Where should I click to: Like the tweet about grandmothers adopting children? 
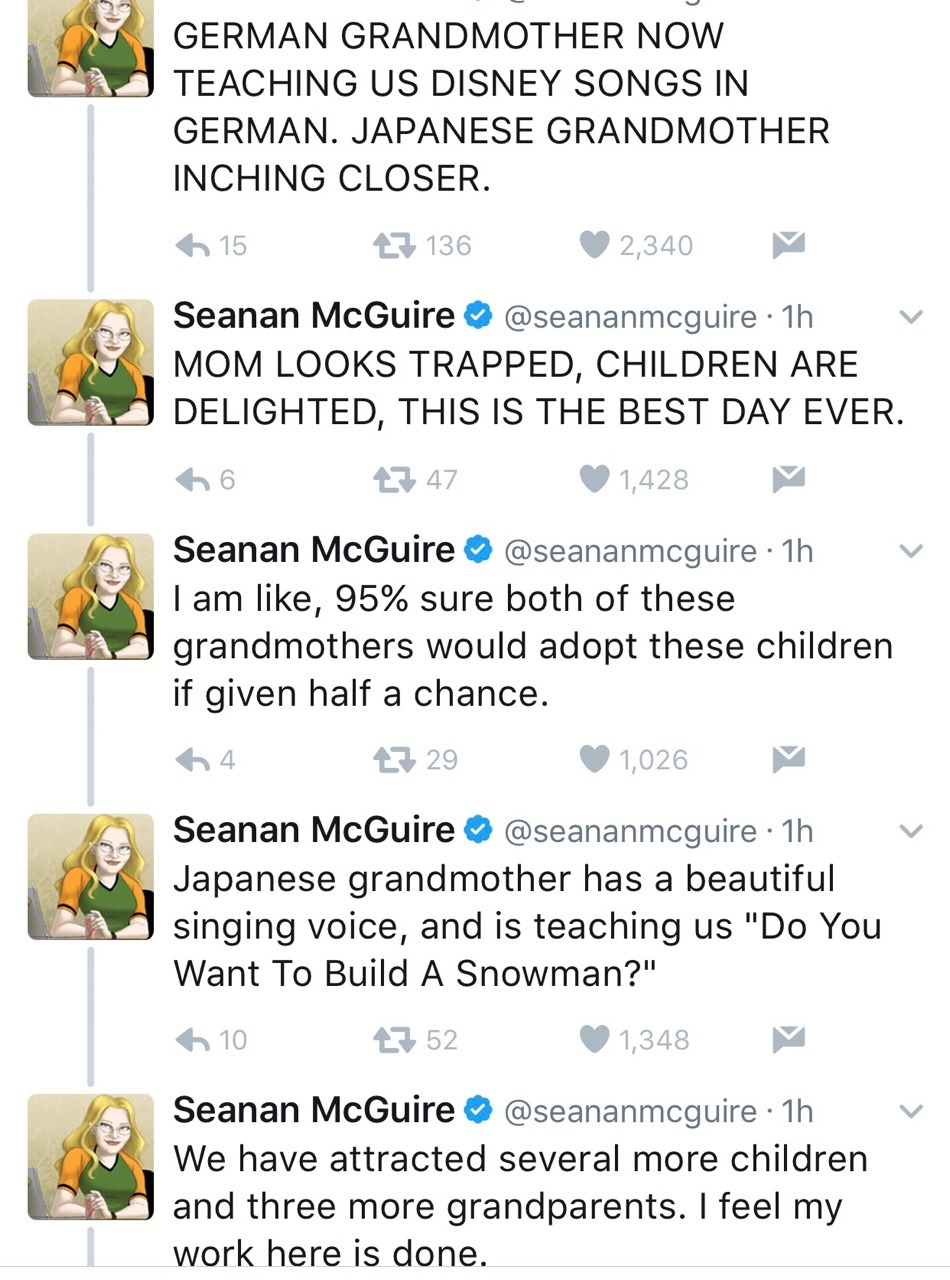click(x=596, y=760)
